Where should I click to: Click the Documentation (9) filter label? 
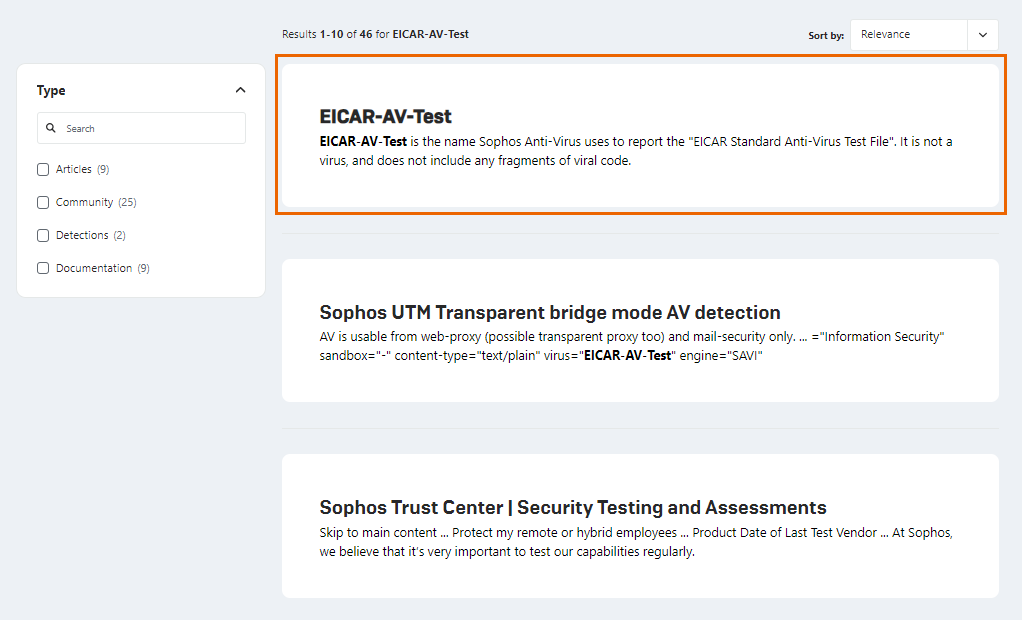(102, 268)
